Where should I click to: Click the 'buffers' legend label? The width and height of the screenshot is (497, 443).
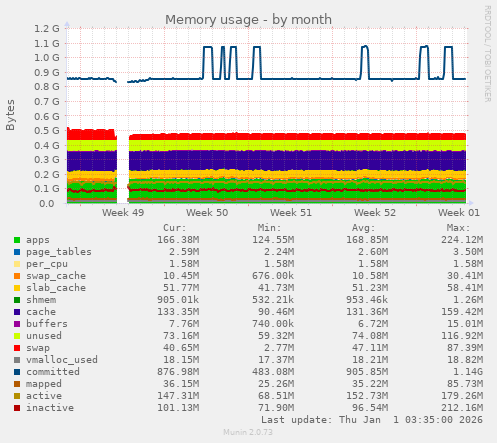point(47,324)
